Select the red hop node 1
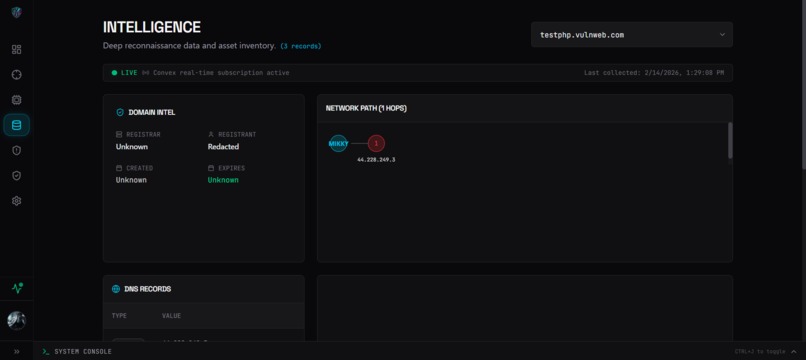This screenshot has width=806, height=360. 376,143
